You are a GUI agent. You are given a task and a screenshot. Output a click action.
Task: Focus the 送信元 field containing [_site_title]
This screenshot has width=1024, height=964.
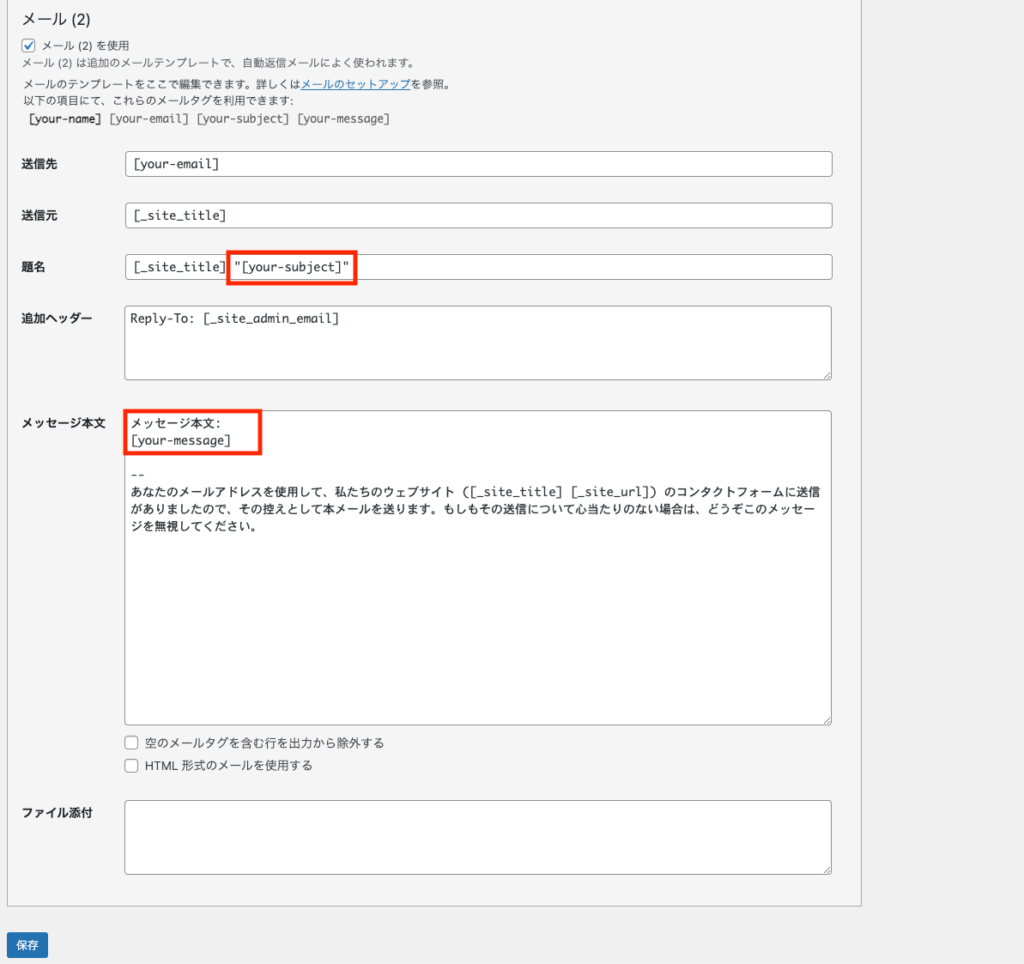(x=478, y=216)
